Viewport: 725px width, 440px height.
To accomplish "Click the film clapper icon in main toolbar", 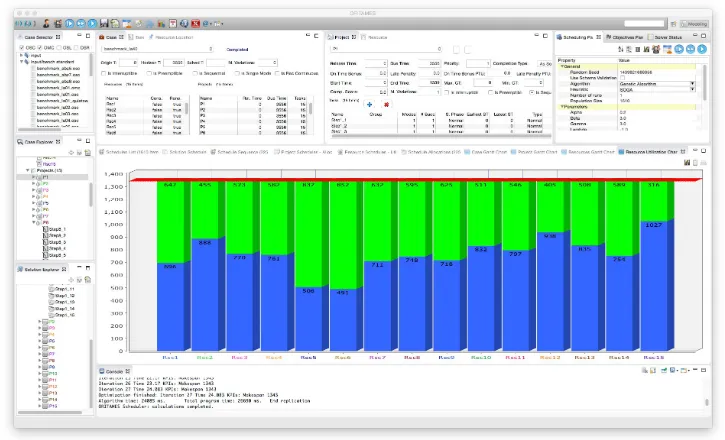I will (58, 23).
